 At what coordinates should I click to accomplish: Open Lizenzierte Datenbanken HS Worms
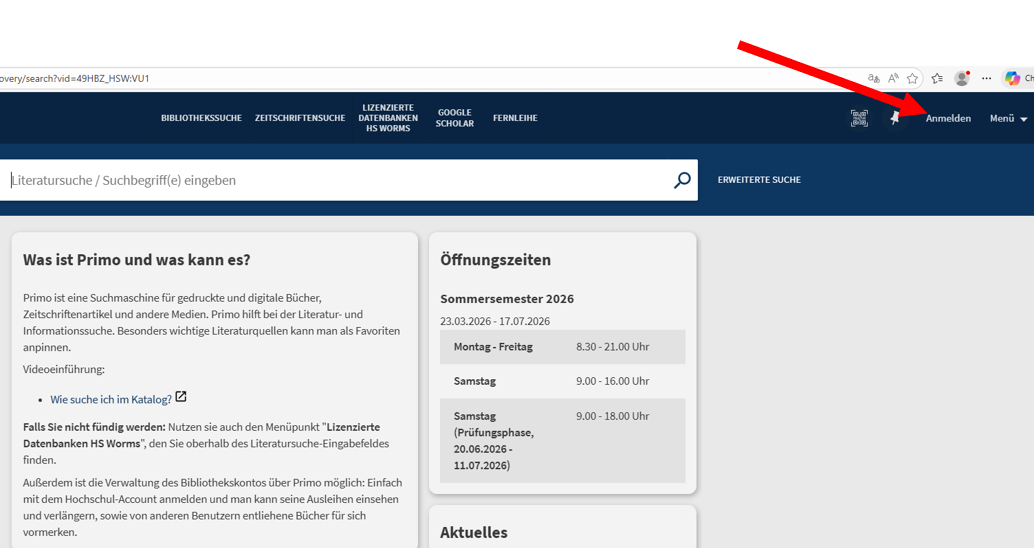(388, 118)
